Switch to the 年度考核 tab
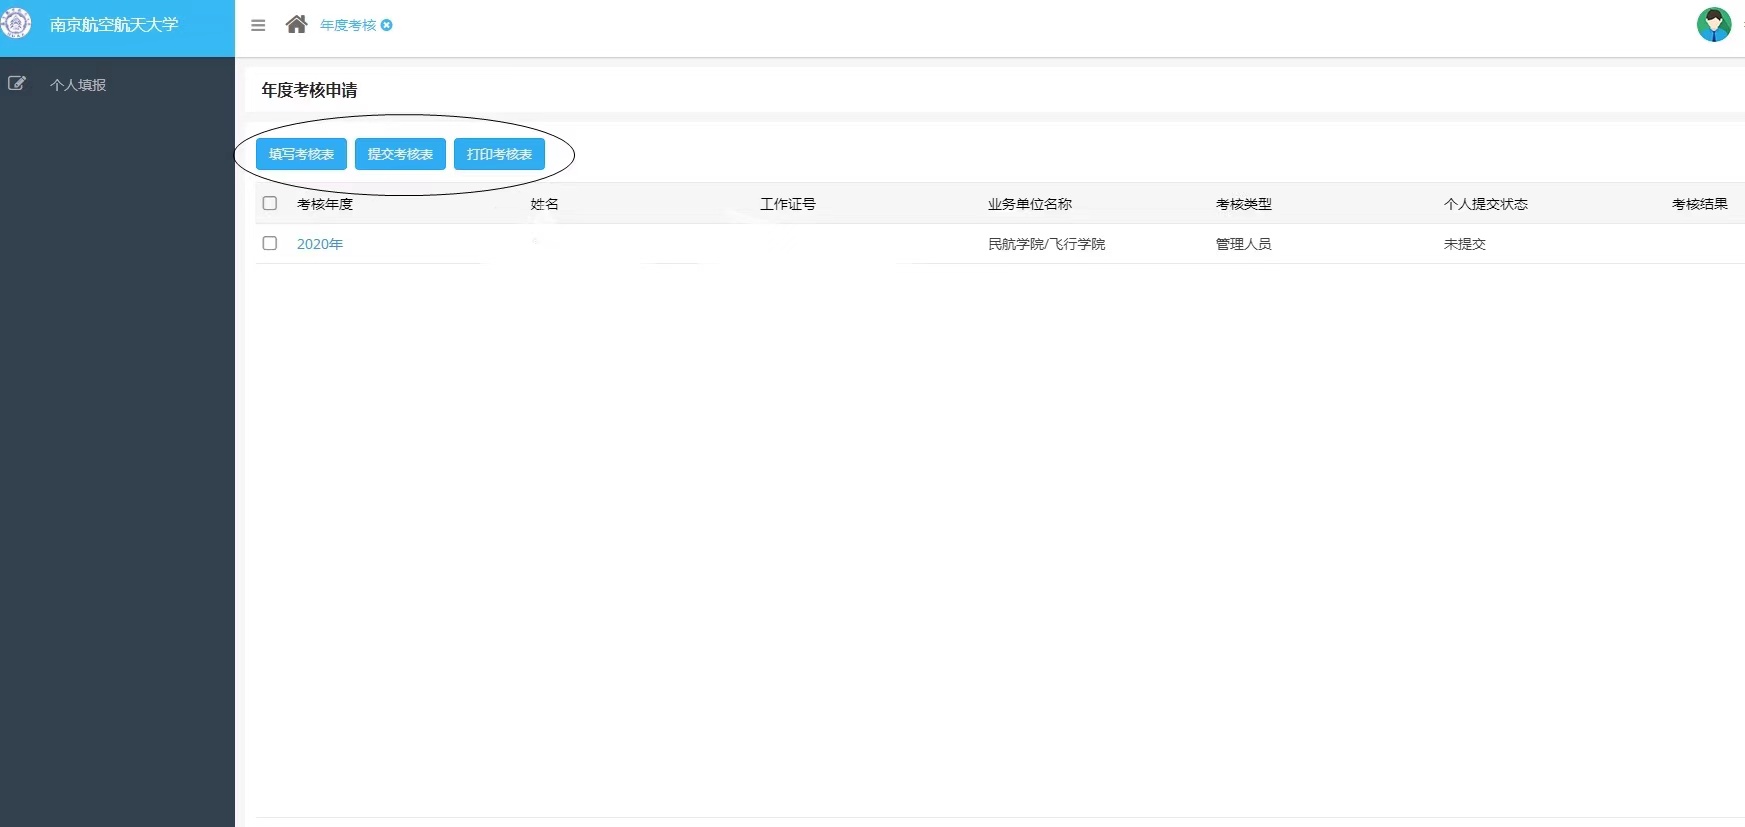This screenshot has width=1745, height=827. 347,25
